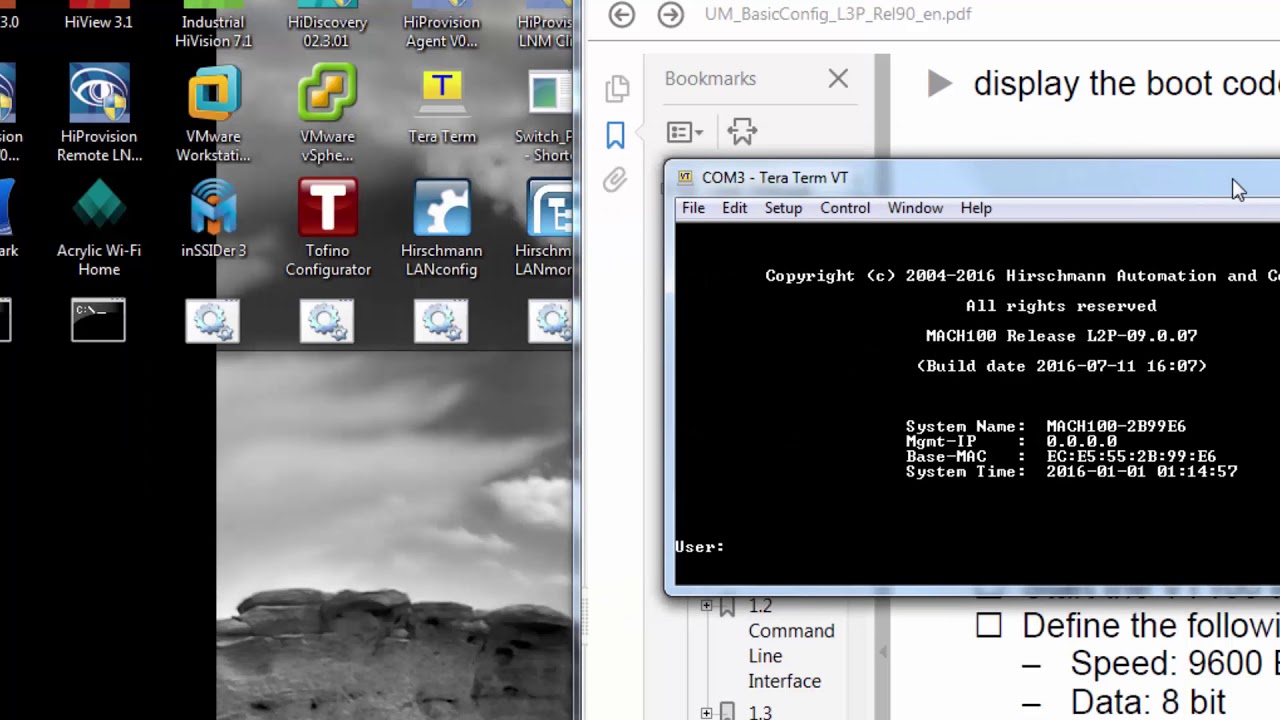
Task: Select the HiProvision Remote LN desktop icon
Action: pos(99,114)
